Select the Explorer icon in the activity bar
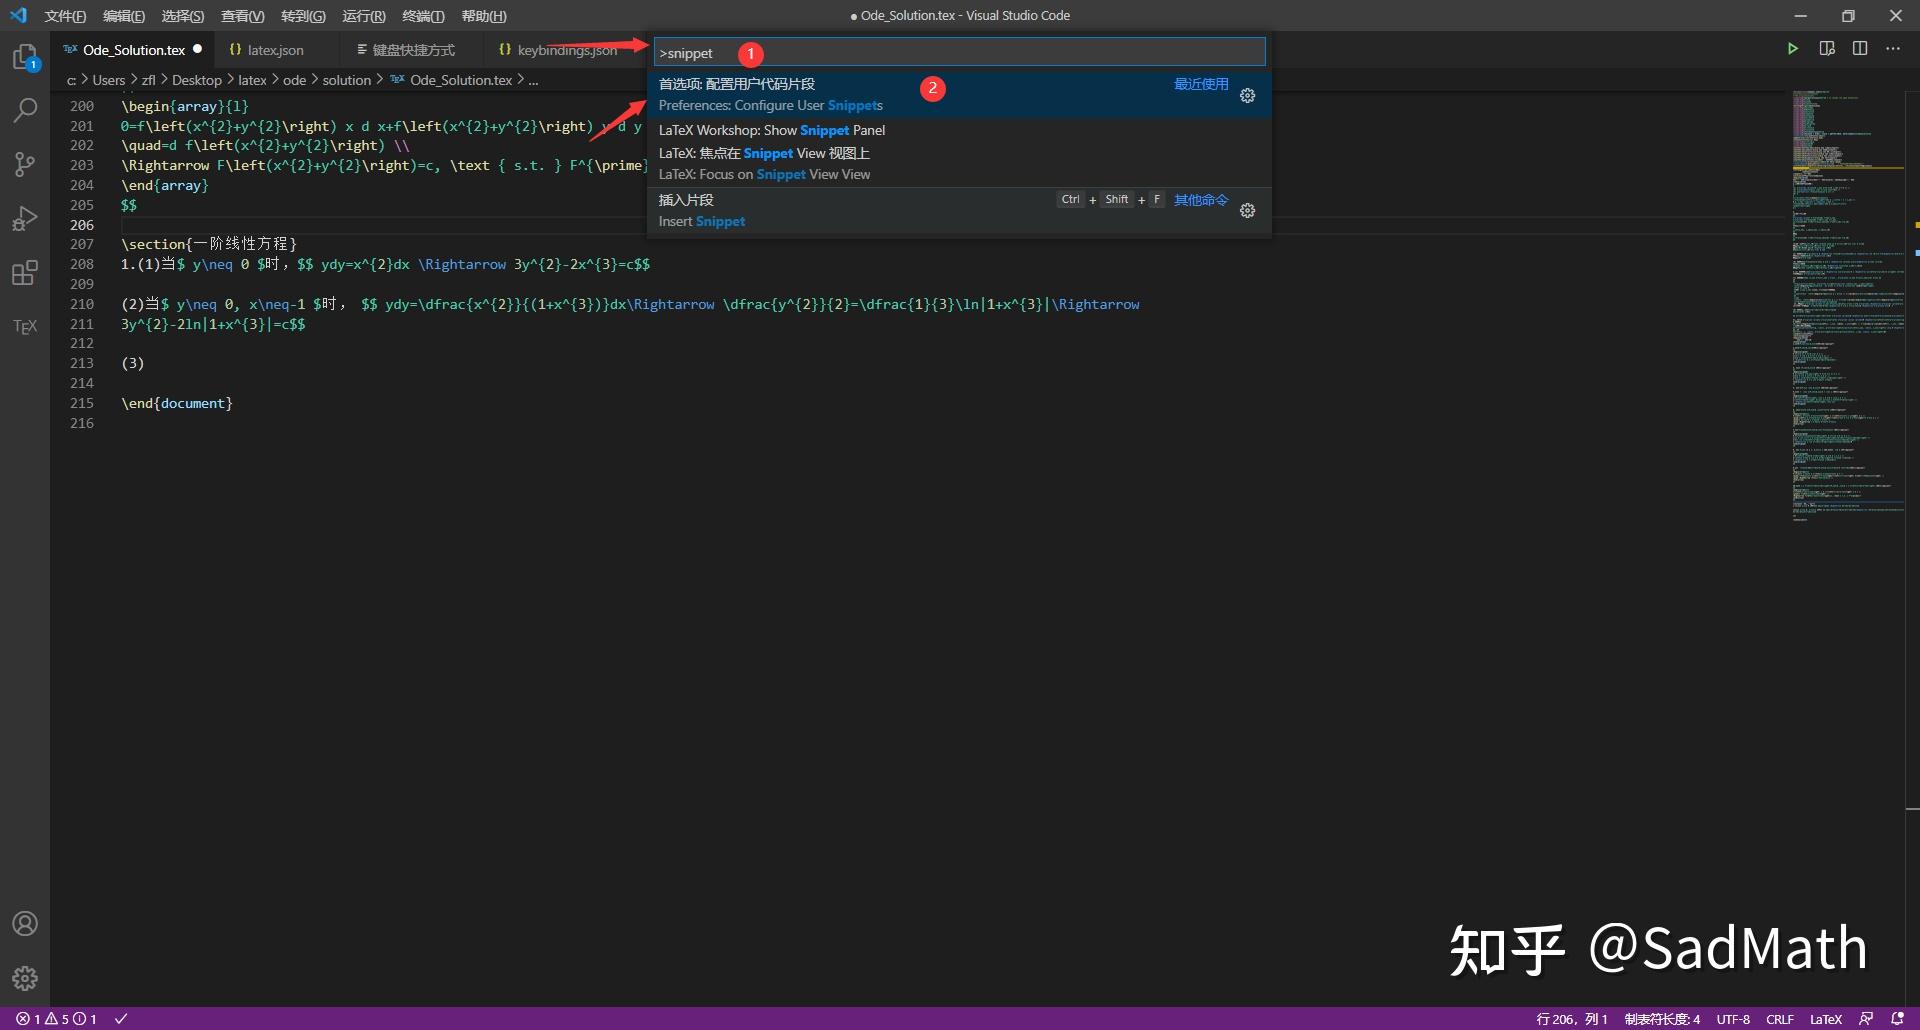 (25, 57)
